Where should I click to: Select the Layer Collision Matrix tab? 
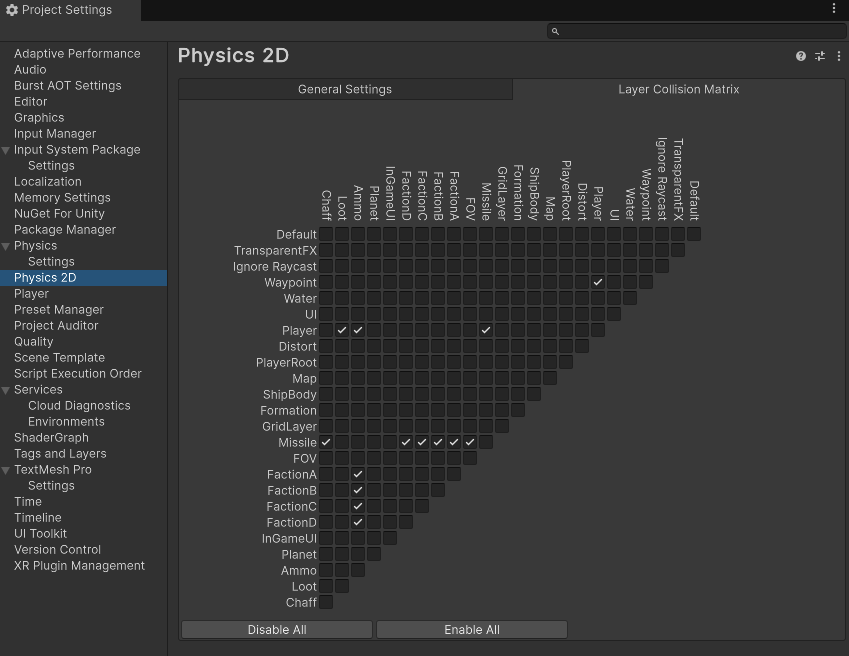[678, 89]
